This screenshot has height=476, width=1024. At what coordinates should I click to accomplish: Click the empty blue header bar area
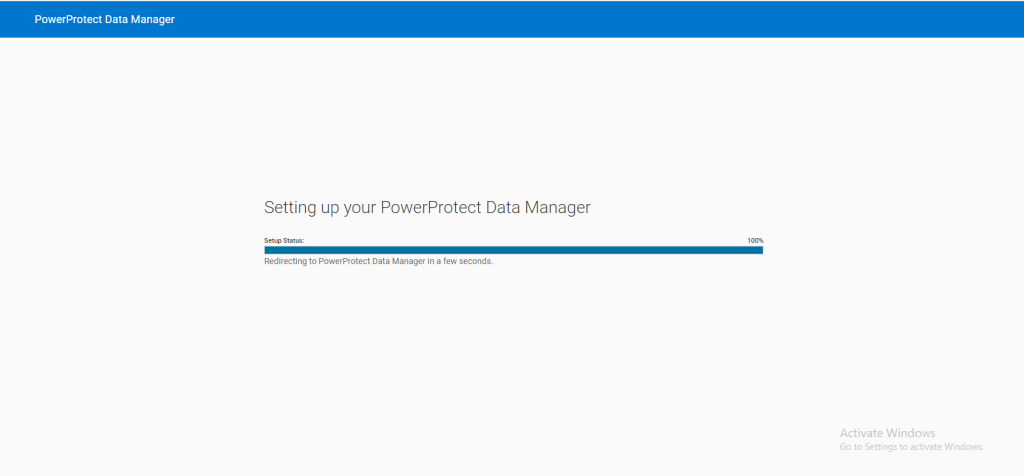click(x=600, y=19)
